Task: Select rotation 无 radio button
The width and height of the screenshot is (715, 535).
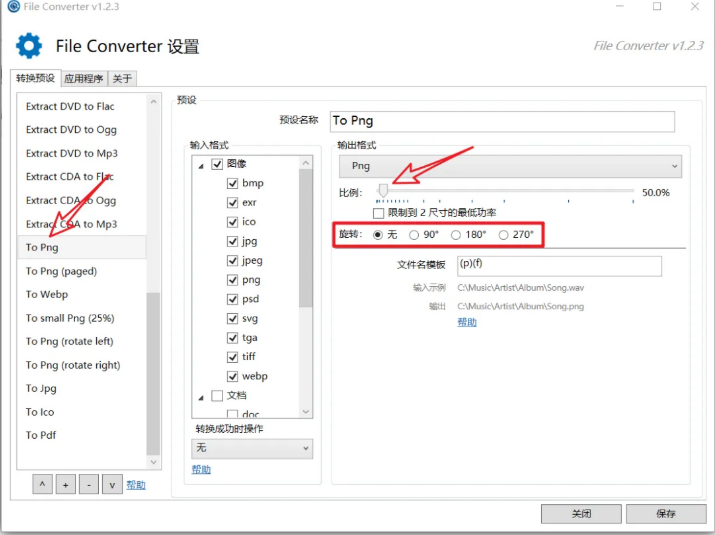Action: click(x=378, y=235)
